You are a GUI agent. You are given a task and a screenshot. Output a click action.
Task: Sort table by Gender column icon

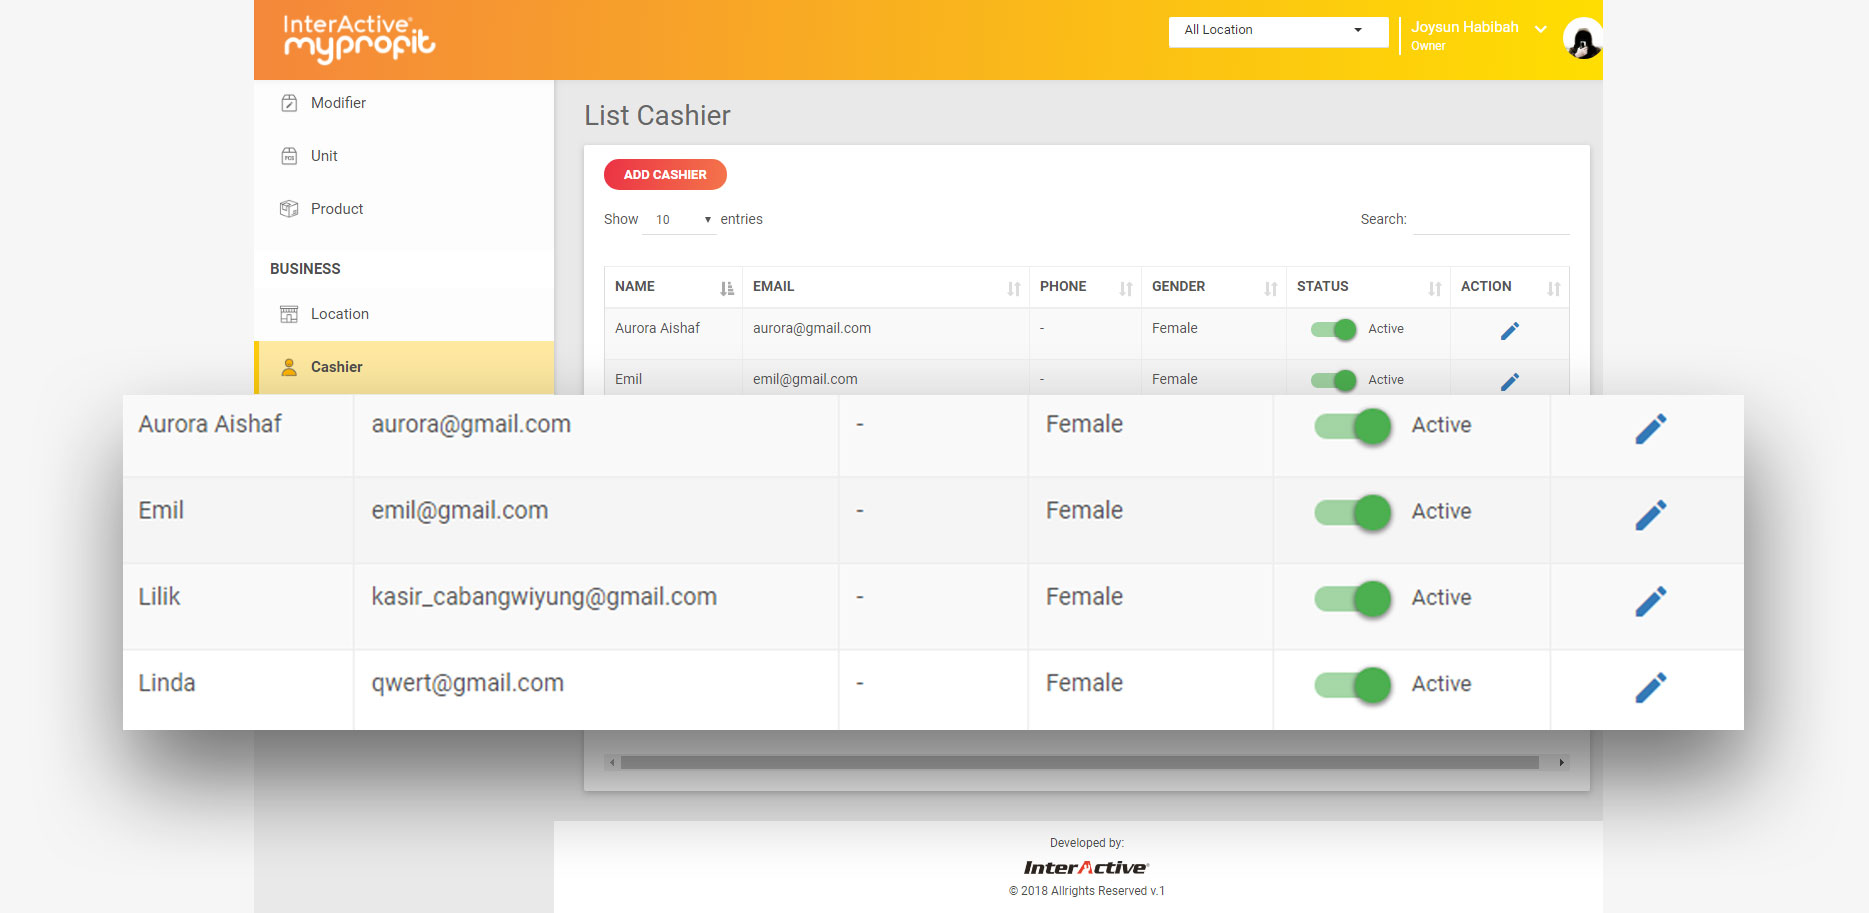click(1270, 288)
